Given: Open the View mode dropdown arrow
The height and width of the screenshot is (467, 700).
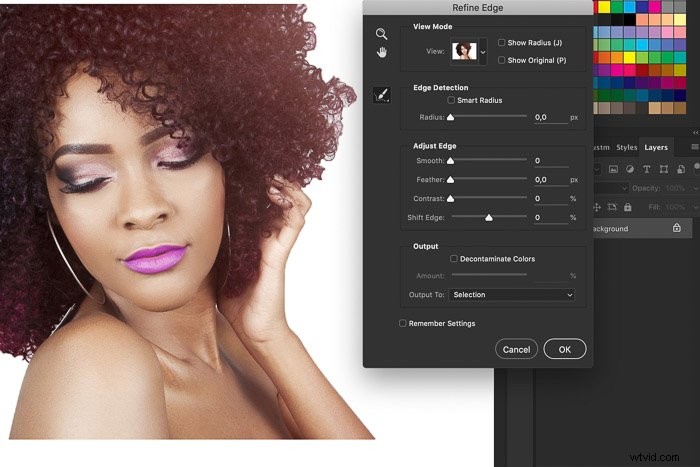Looking at the screenshot, I should 483,52.
